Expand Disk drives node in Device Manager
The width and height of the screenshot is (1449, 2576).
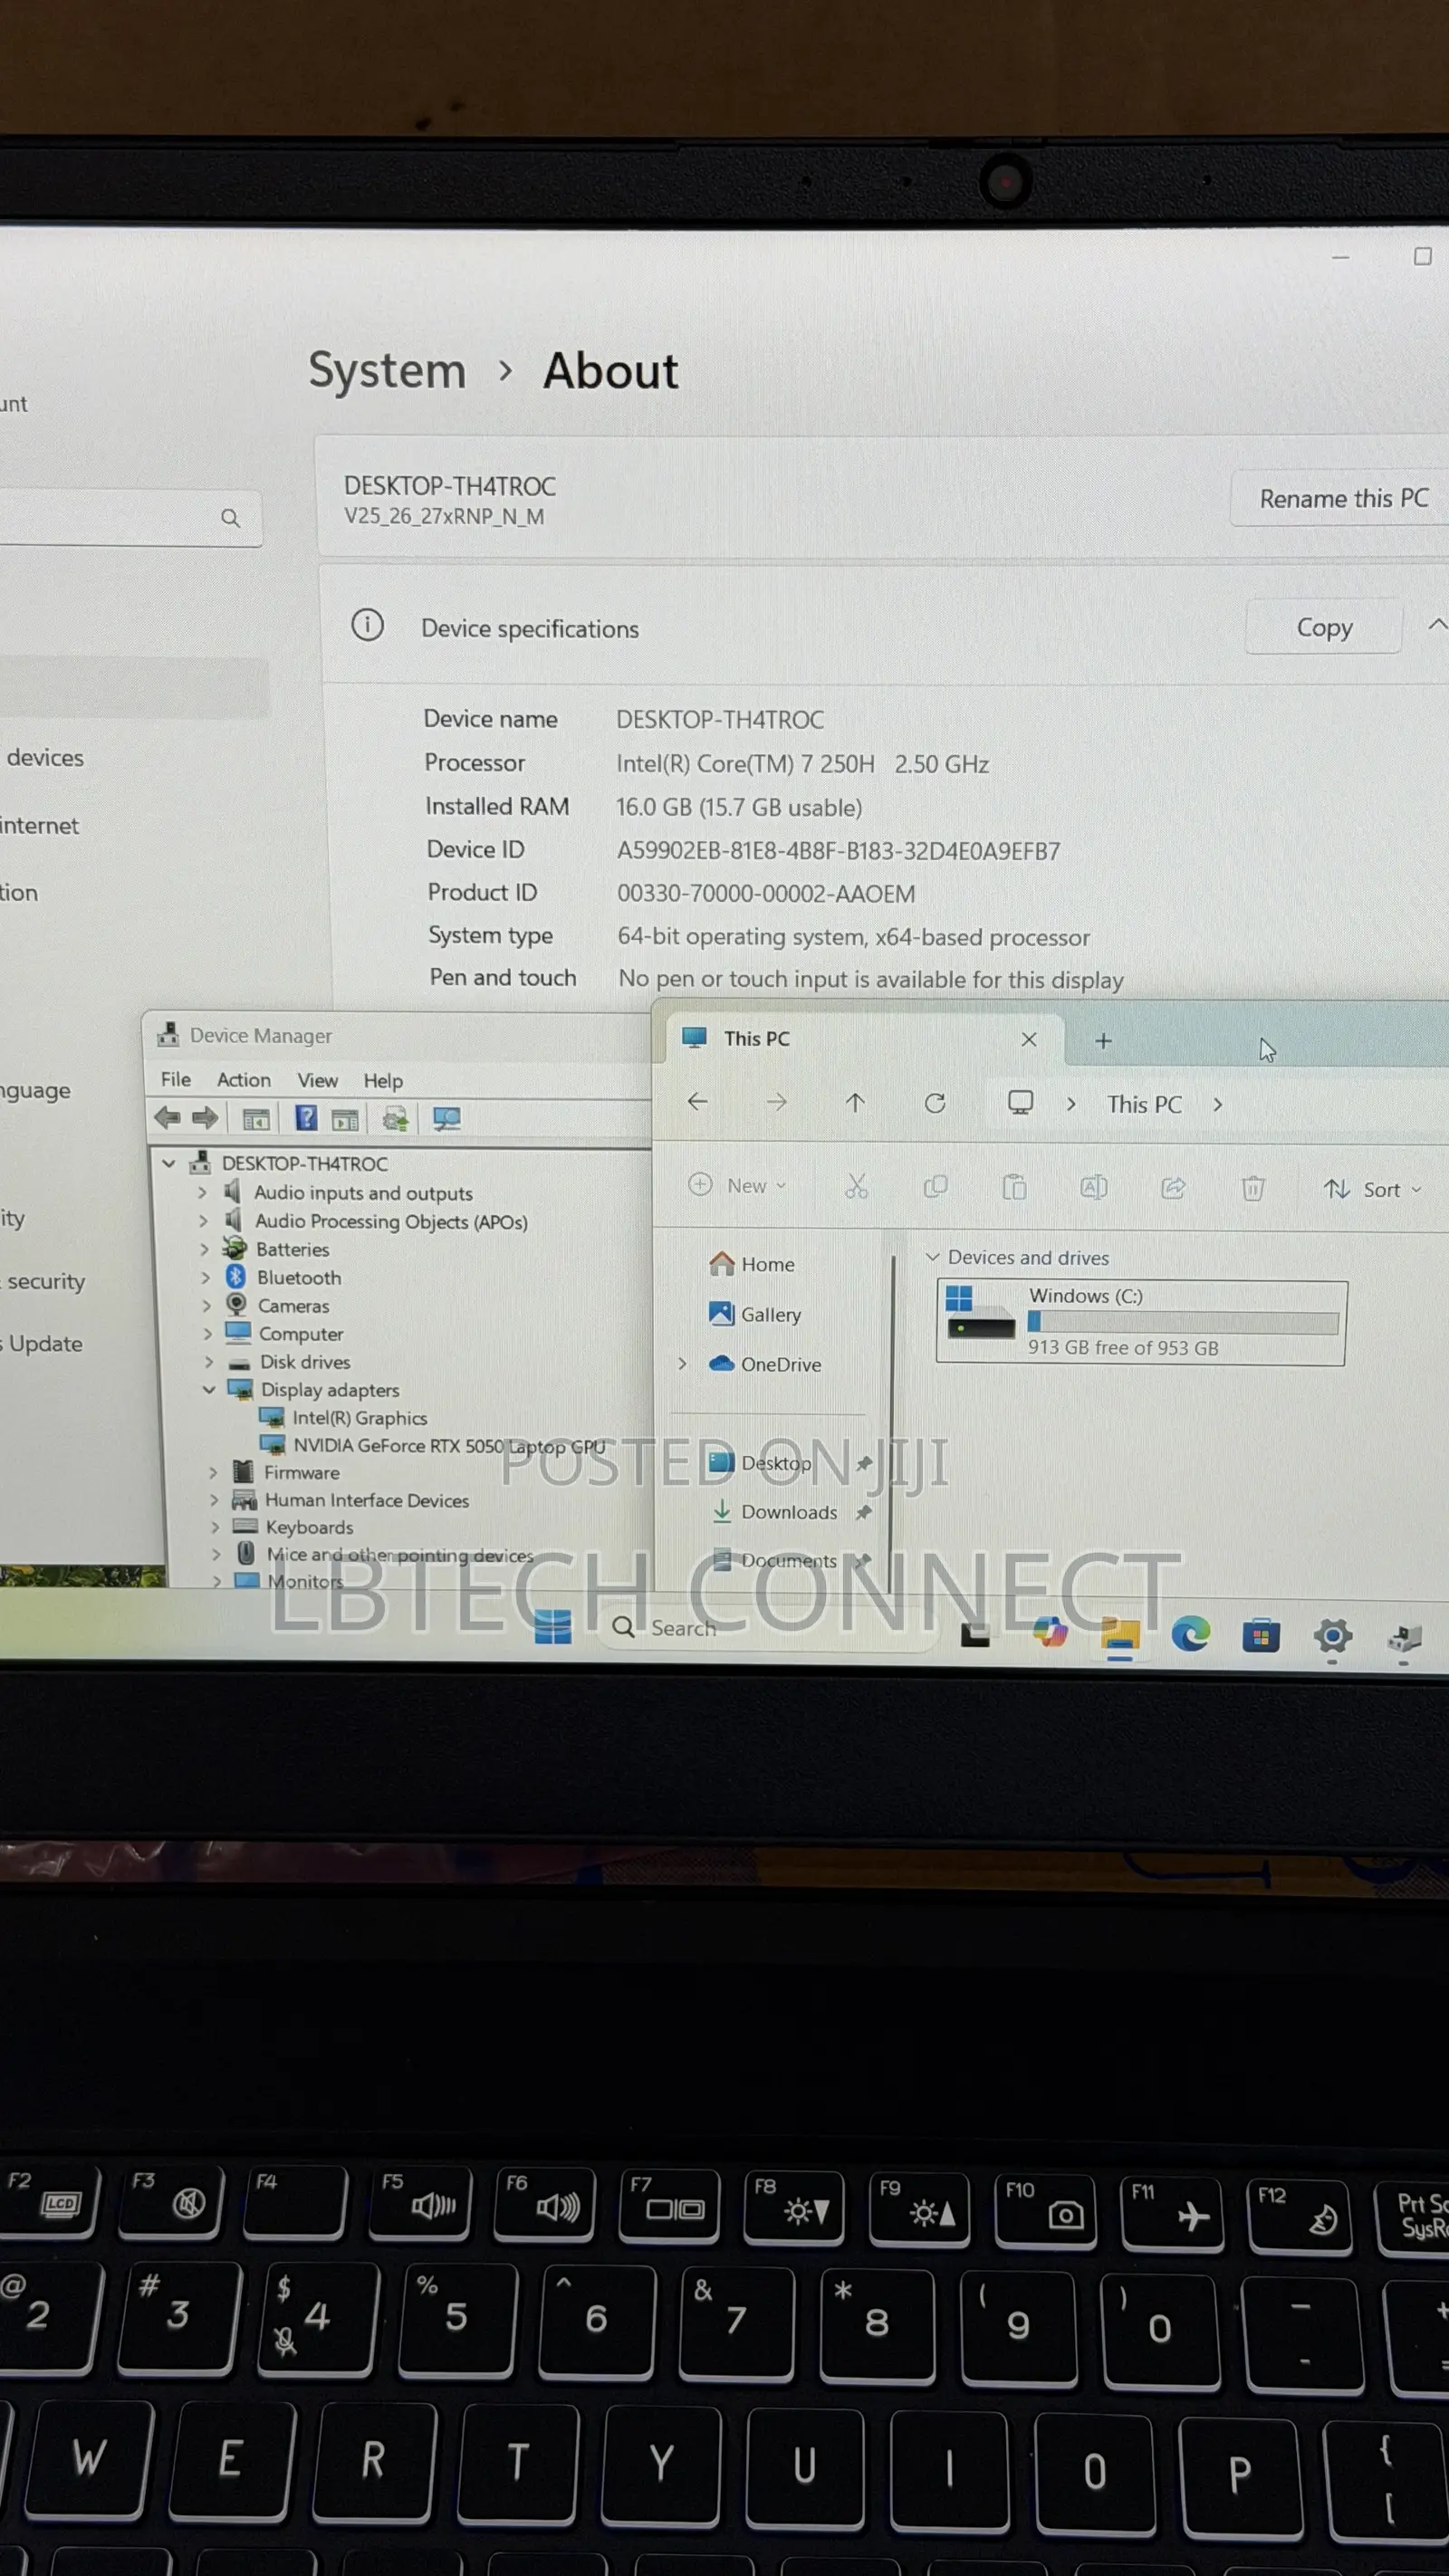click(x=208, y=1361)
